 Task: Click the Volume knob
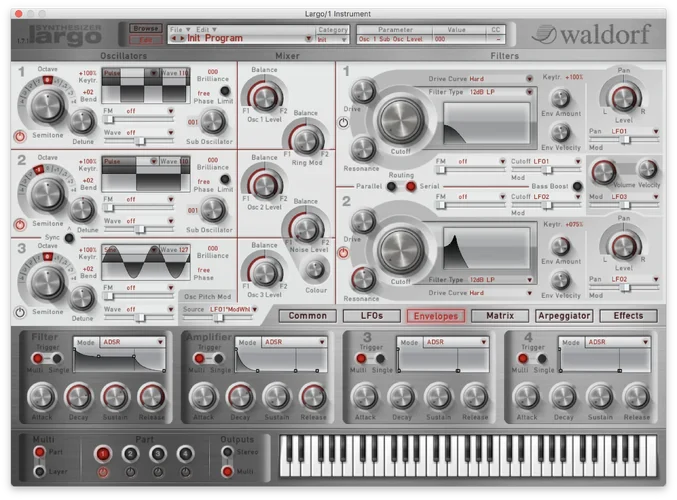(x=604, y=171)
